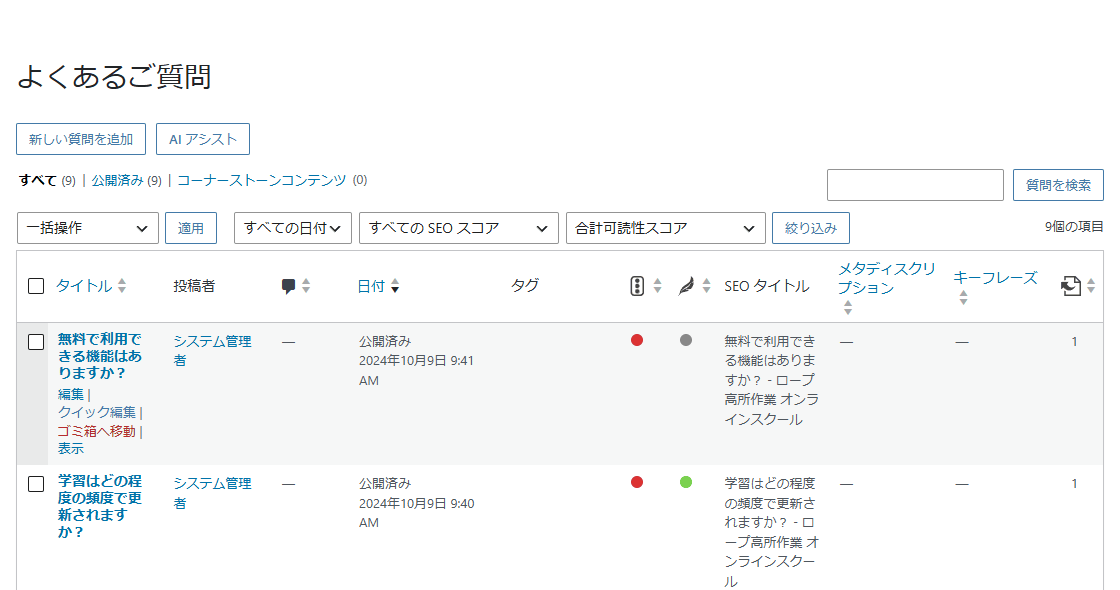Viewport: 1120px width, 590px height.
Task: Click the SEO score traffic-light column icon
Action: (637, 286)
